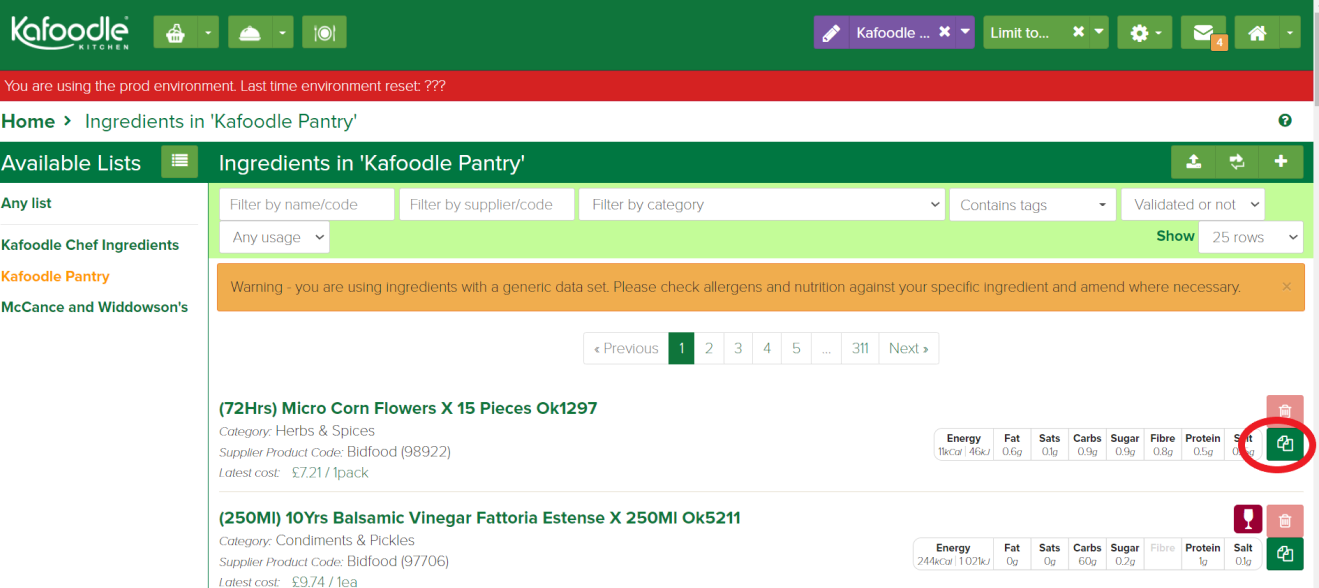
Task: Click the supplier code 'Bidfood (98922)'
Action: tap(399, 452)
